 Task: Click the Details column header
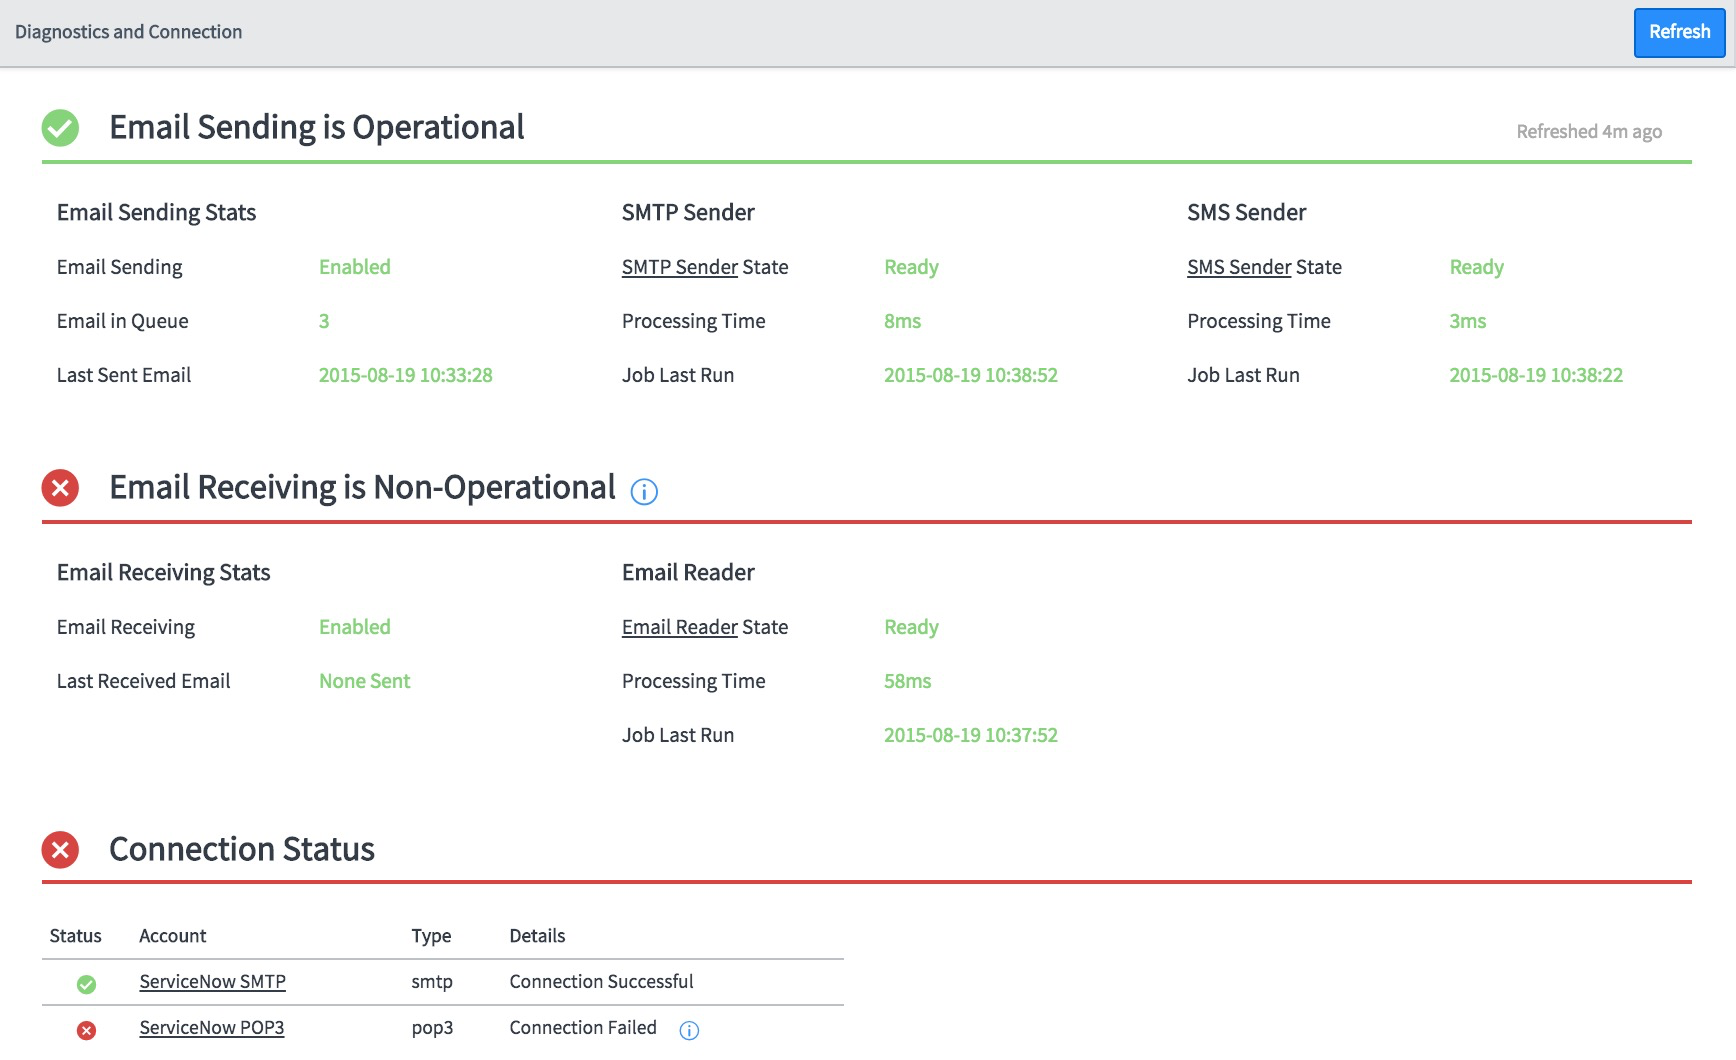(x=537, y=936)
